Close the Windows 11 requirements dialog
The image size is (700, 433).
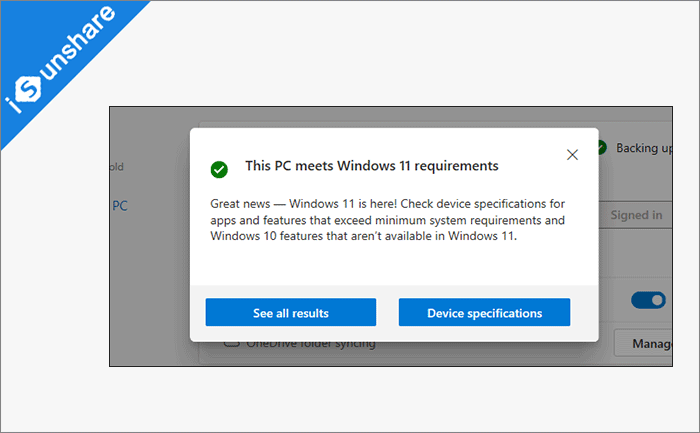[572, 155]
